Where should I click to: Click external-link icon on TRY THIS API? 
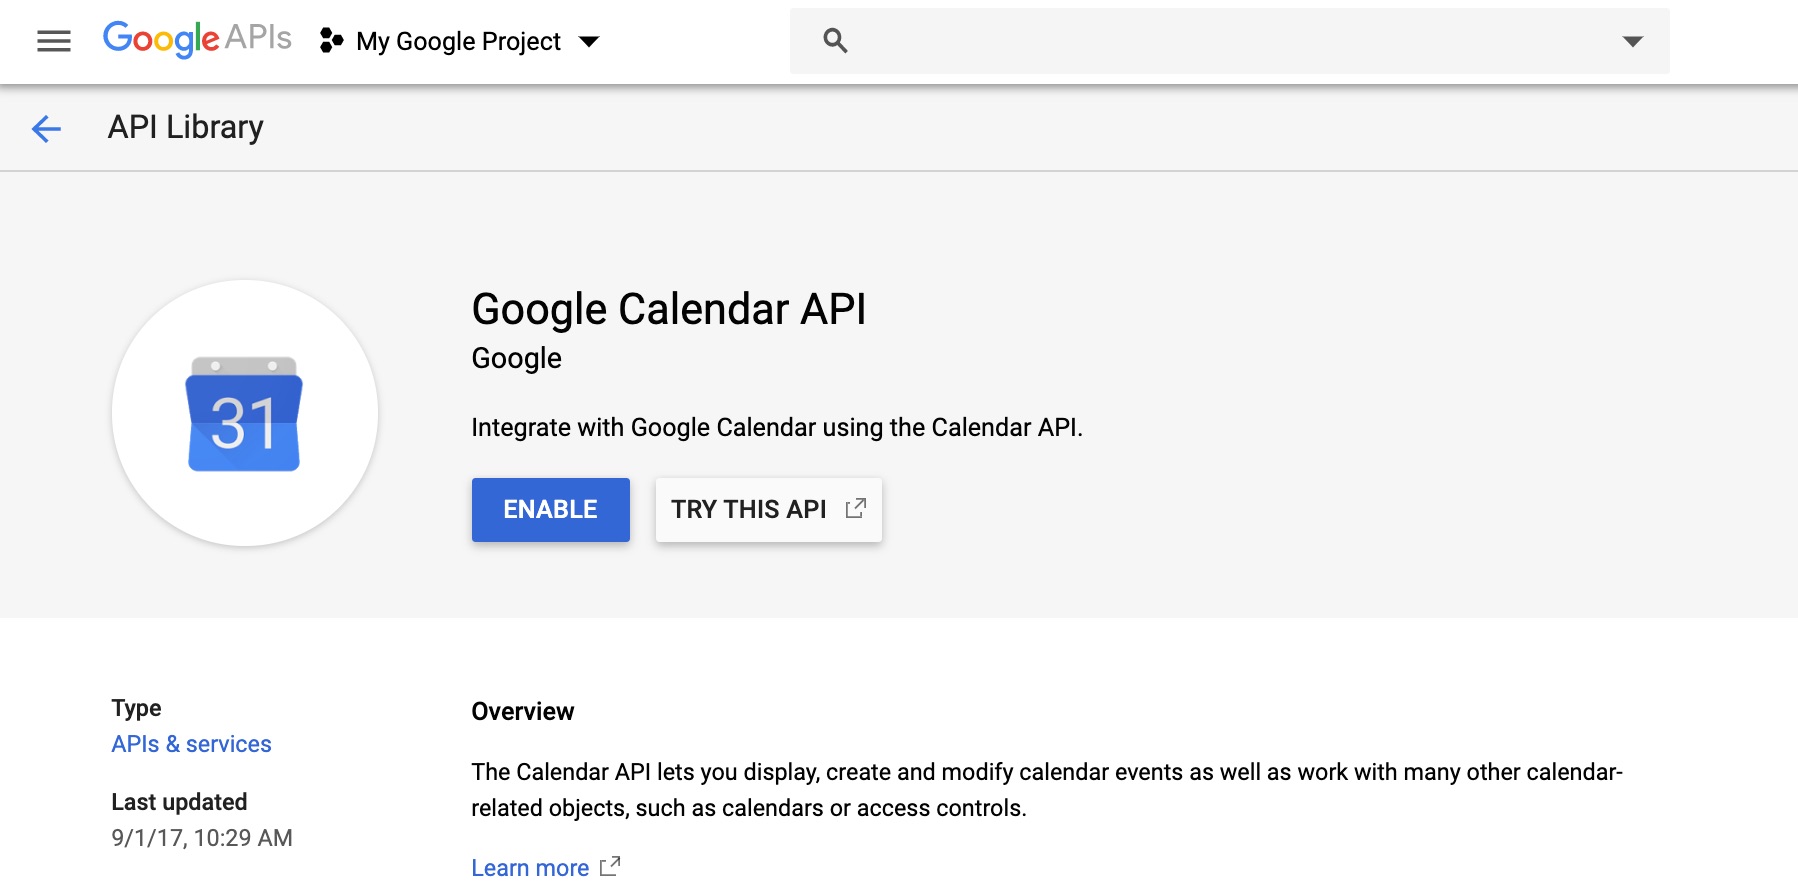[x=855, y=508]
